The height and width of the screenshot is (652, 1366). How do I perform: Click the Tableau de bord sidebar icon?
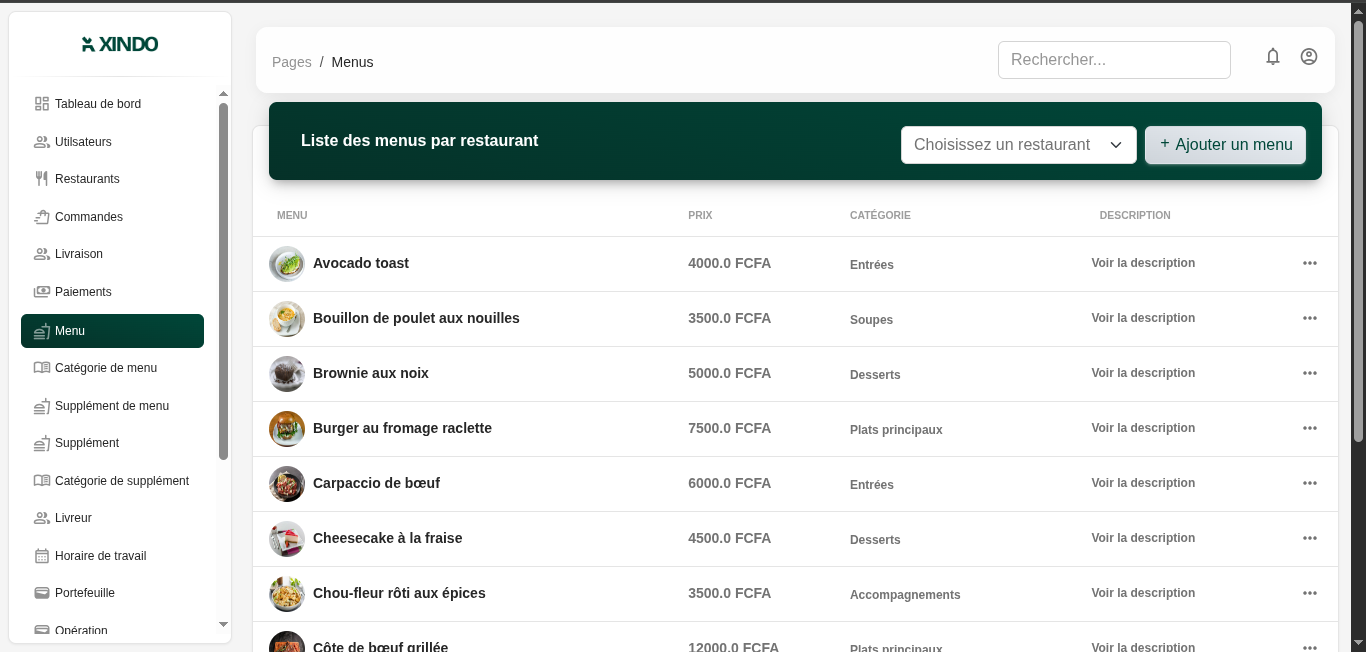pyautogui.click(x=42, y=104)
